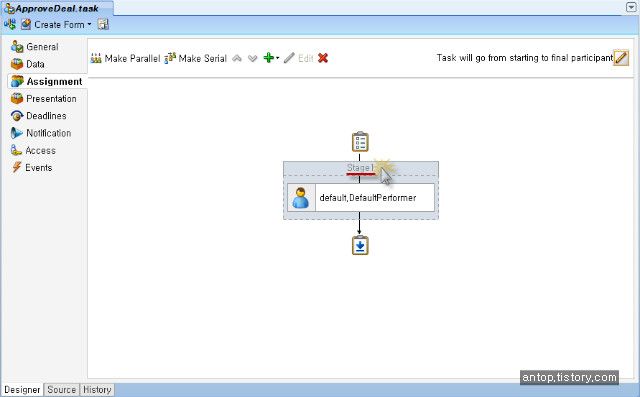640x397 pixels.
Task: Open the Notification section
Action: [41, 133]
